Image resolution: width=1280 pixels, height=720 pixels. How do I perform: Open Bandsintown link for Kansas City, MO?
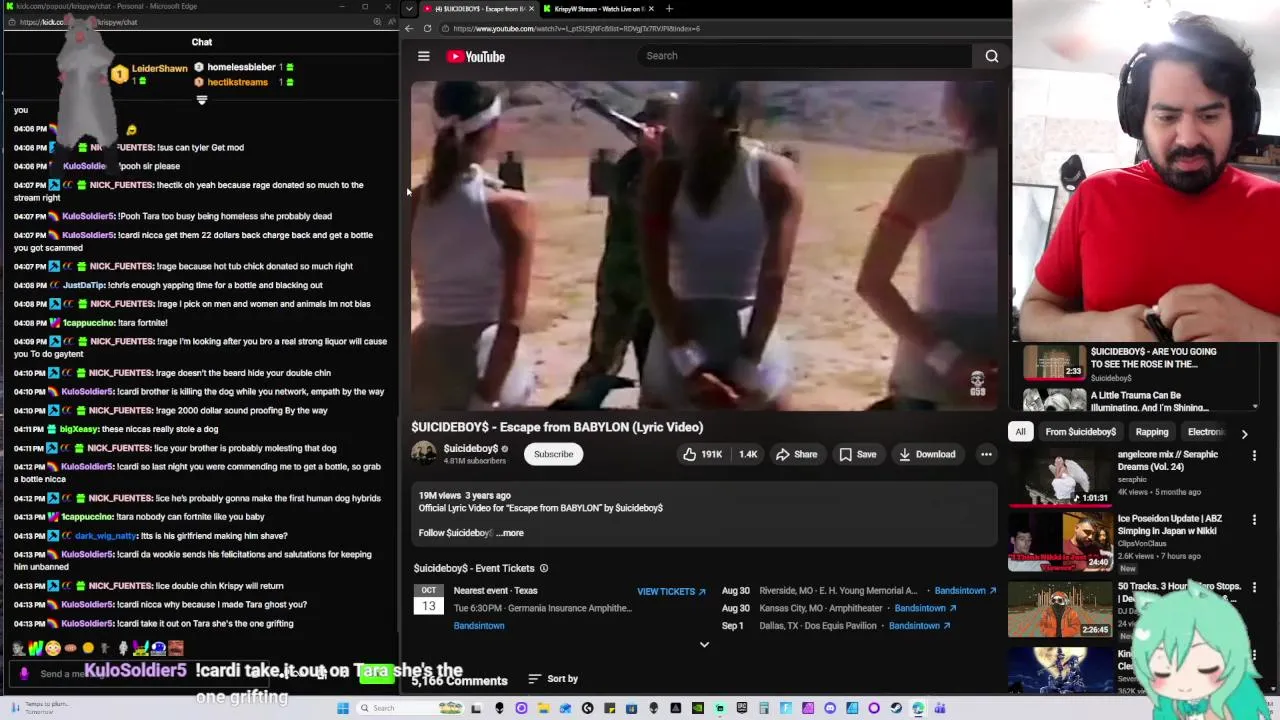925,608
